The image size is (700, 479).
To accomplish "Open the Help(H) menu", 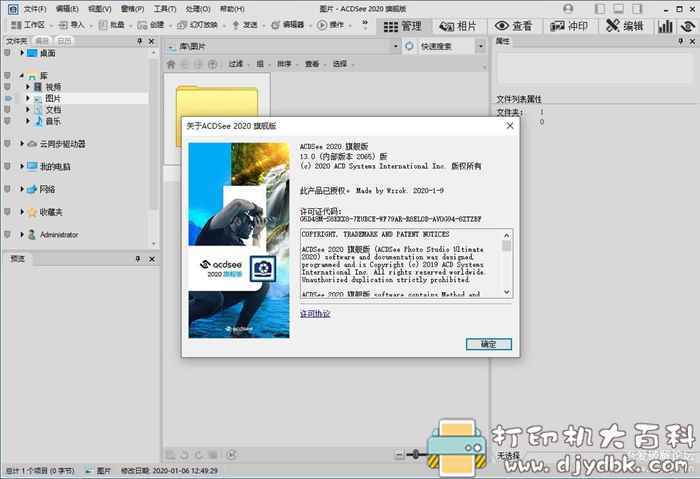I will [232, 9].
